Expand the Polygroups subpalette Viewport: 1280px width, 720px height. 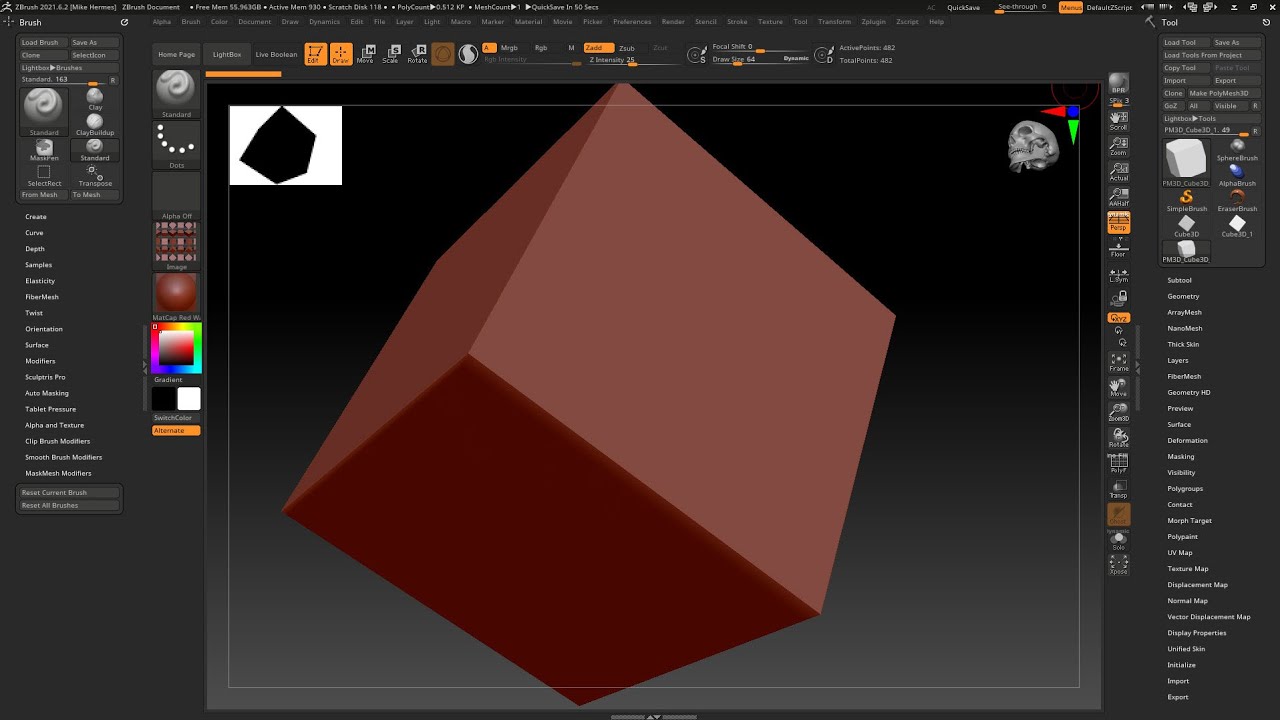tap(1185, 488)
